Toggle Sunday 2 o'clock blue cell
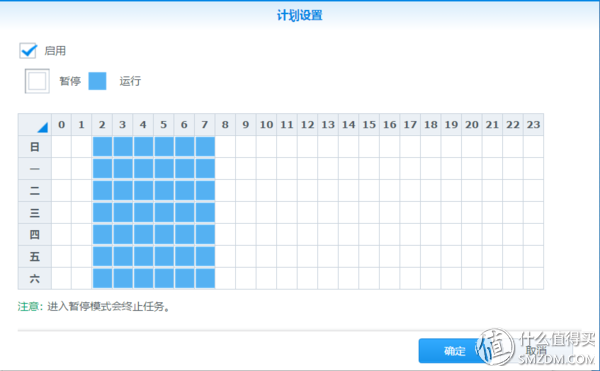This screenshot has width=600, height=371. pyautogui.click(x=102, y=147)
